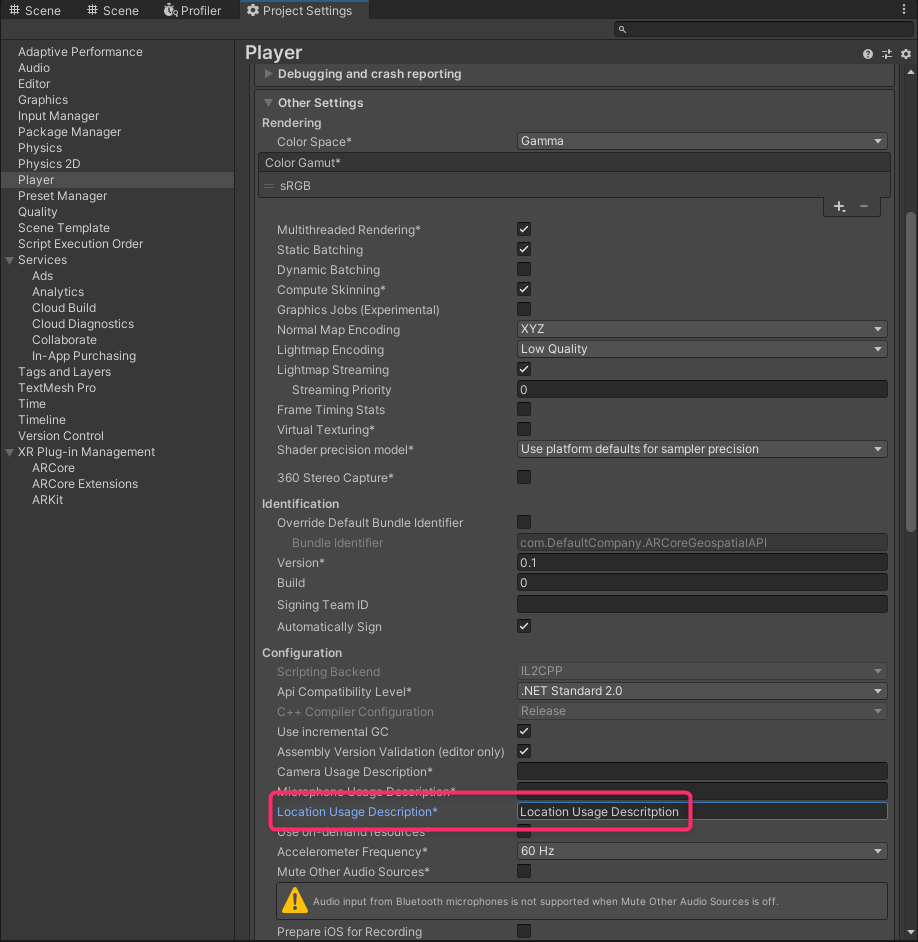
Task: Toggle the Automatically Sign checkbox
Action: 524,627
